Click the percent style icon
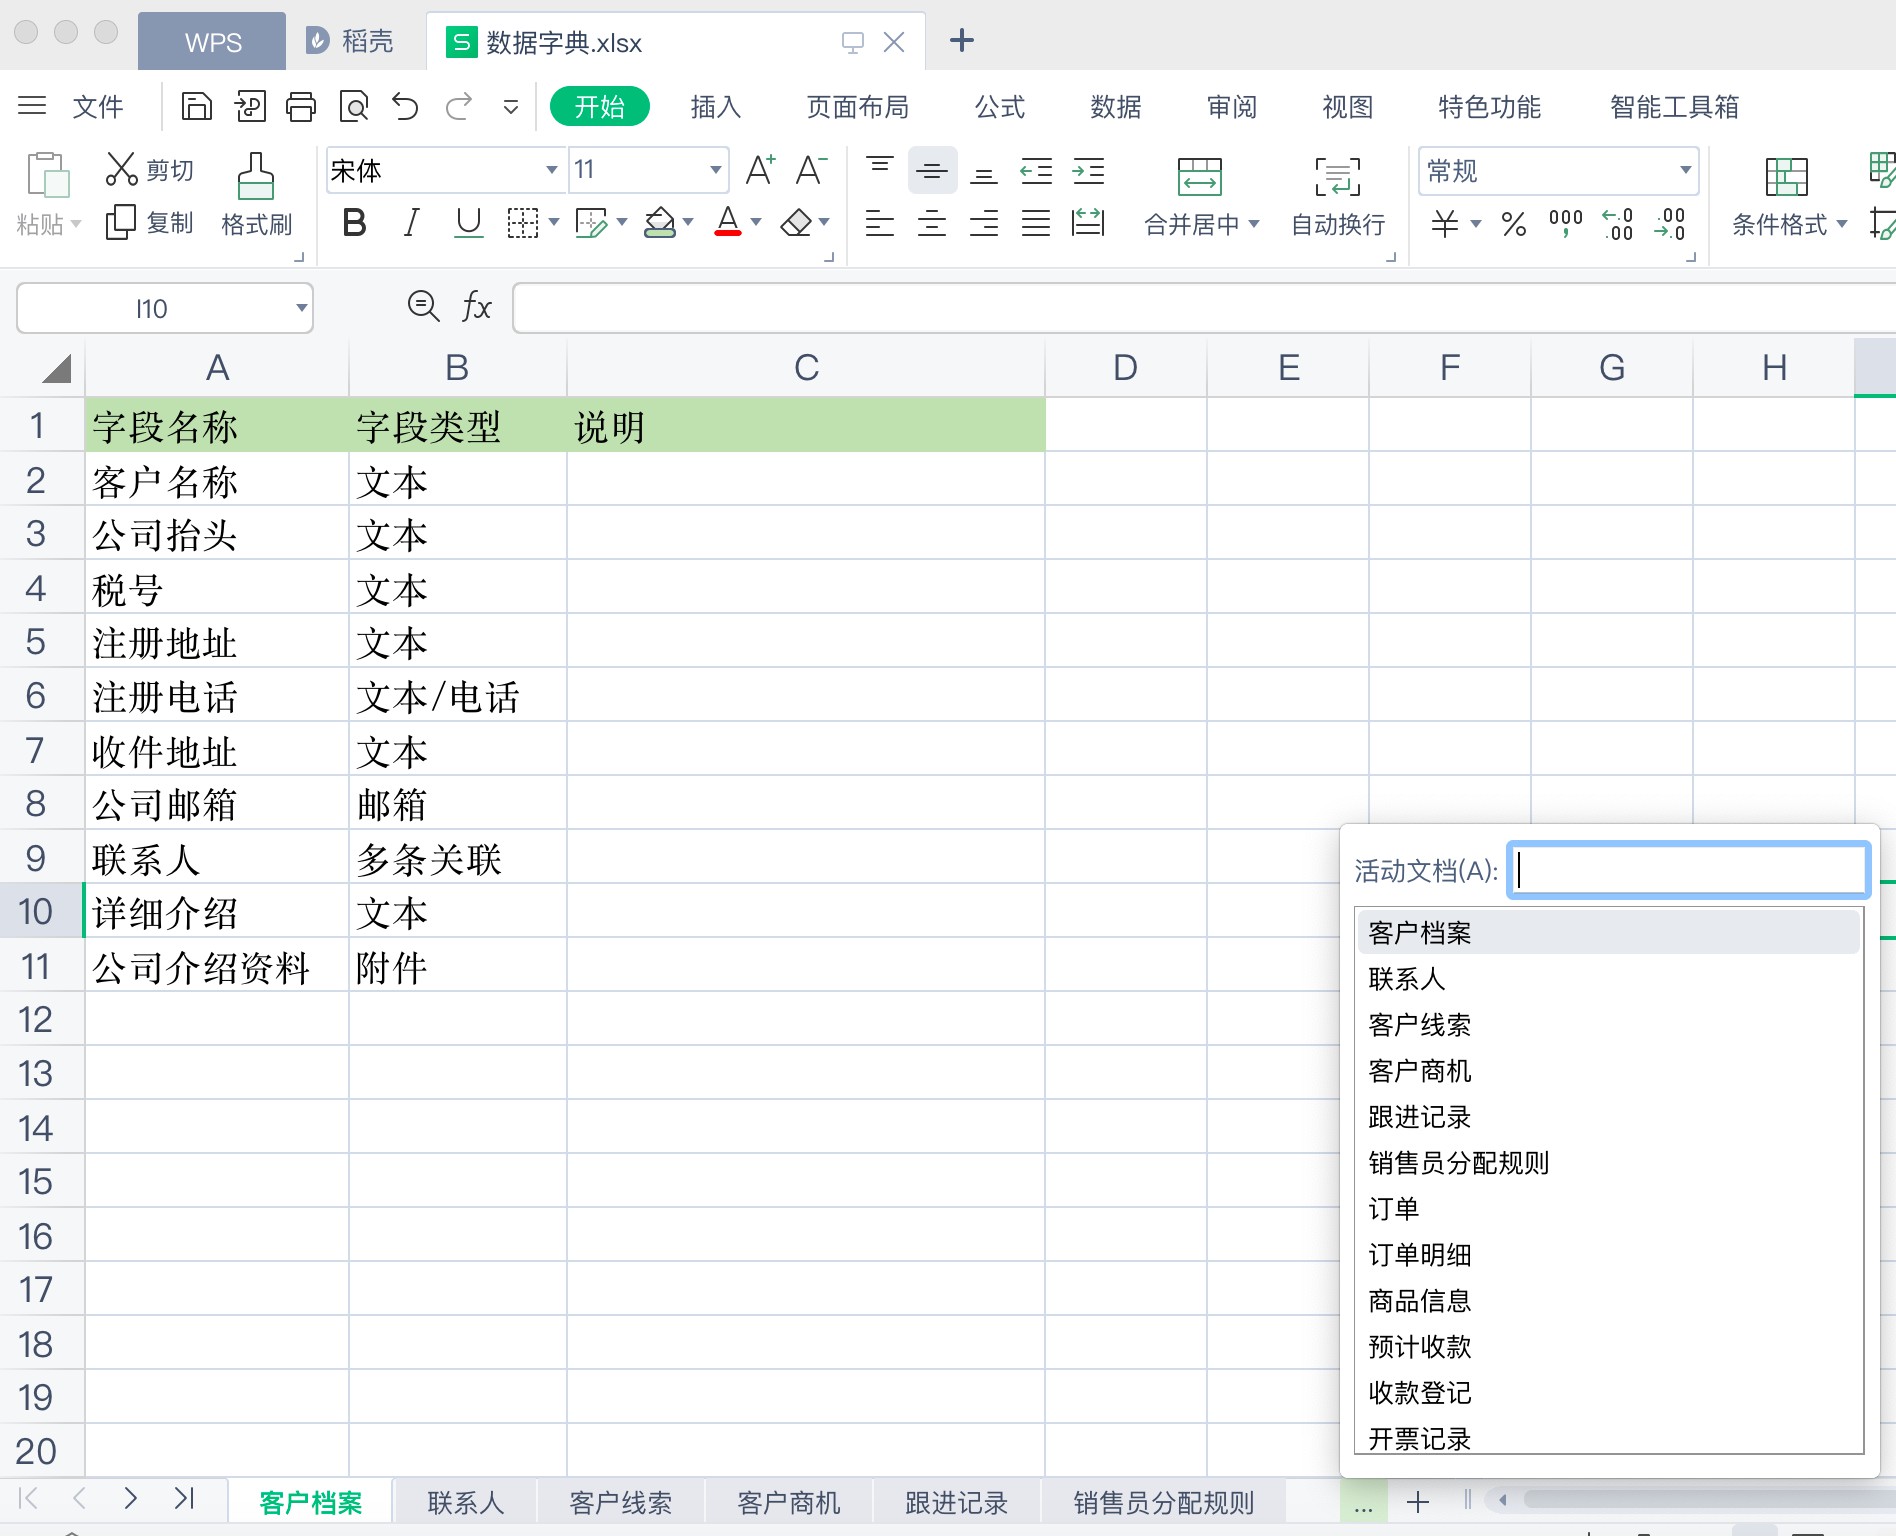Screen dimensions: 1896x1536 click(x=1514, y=224)
